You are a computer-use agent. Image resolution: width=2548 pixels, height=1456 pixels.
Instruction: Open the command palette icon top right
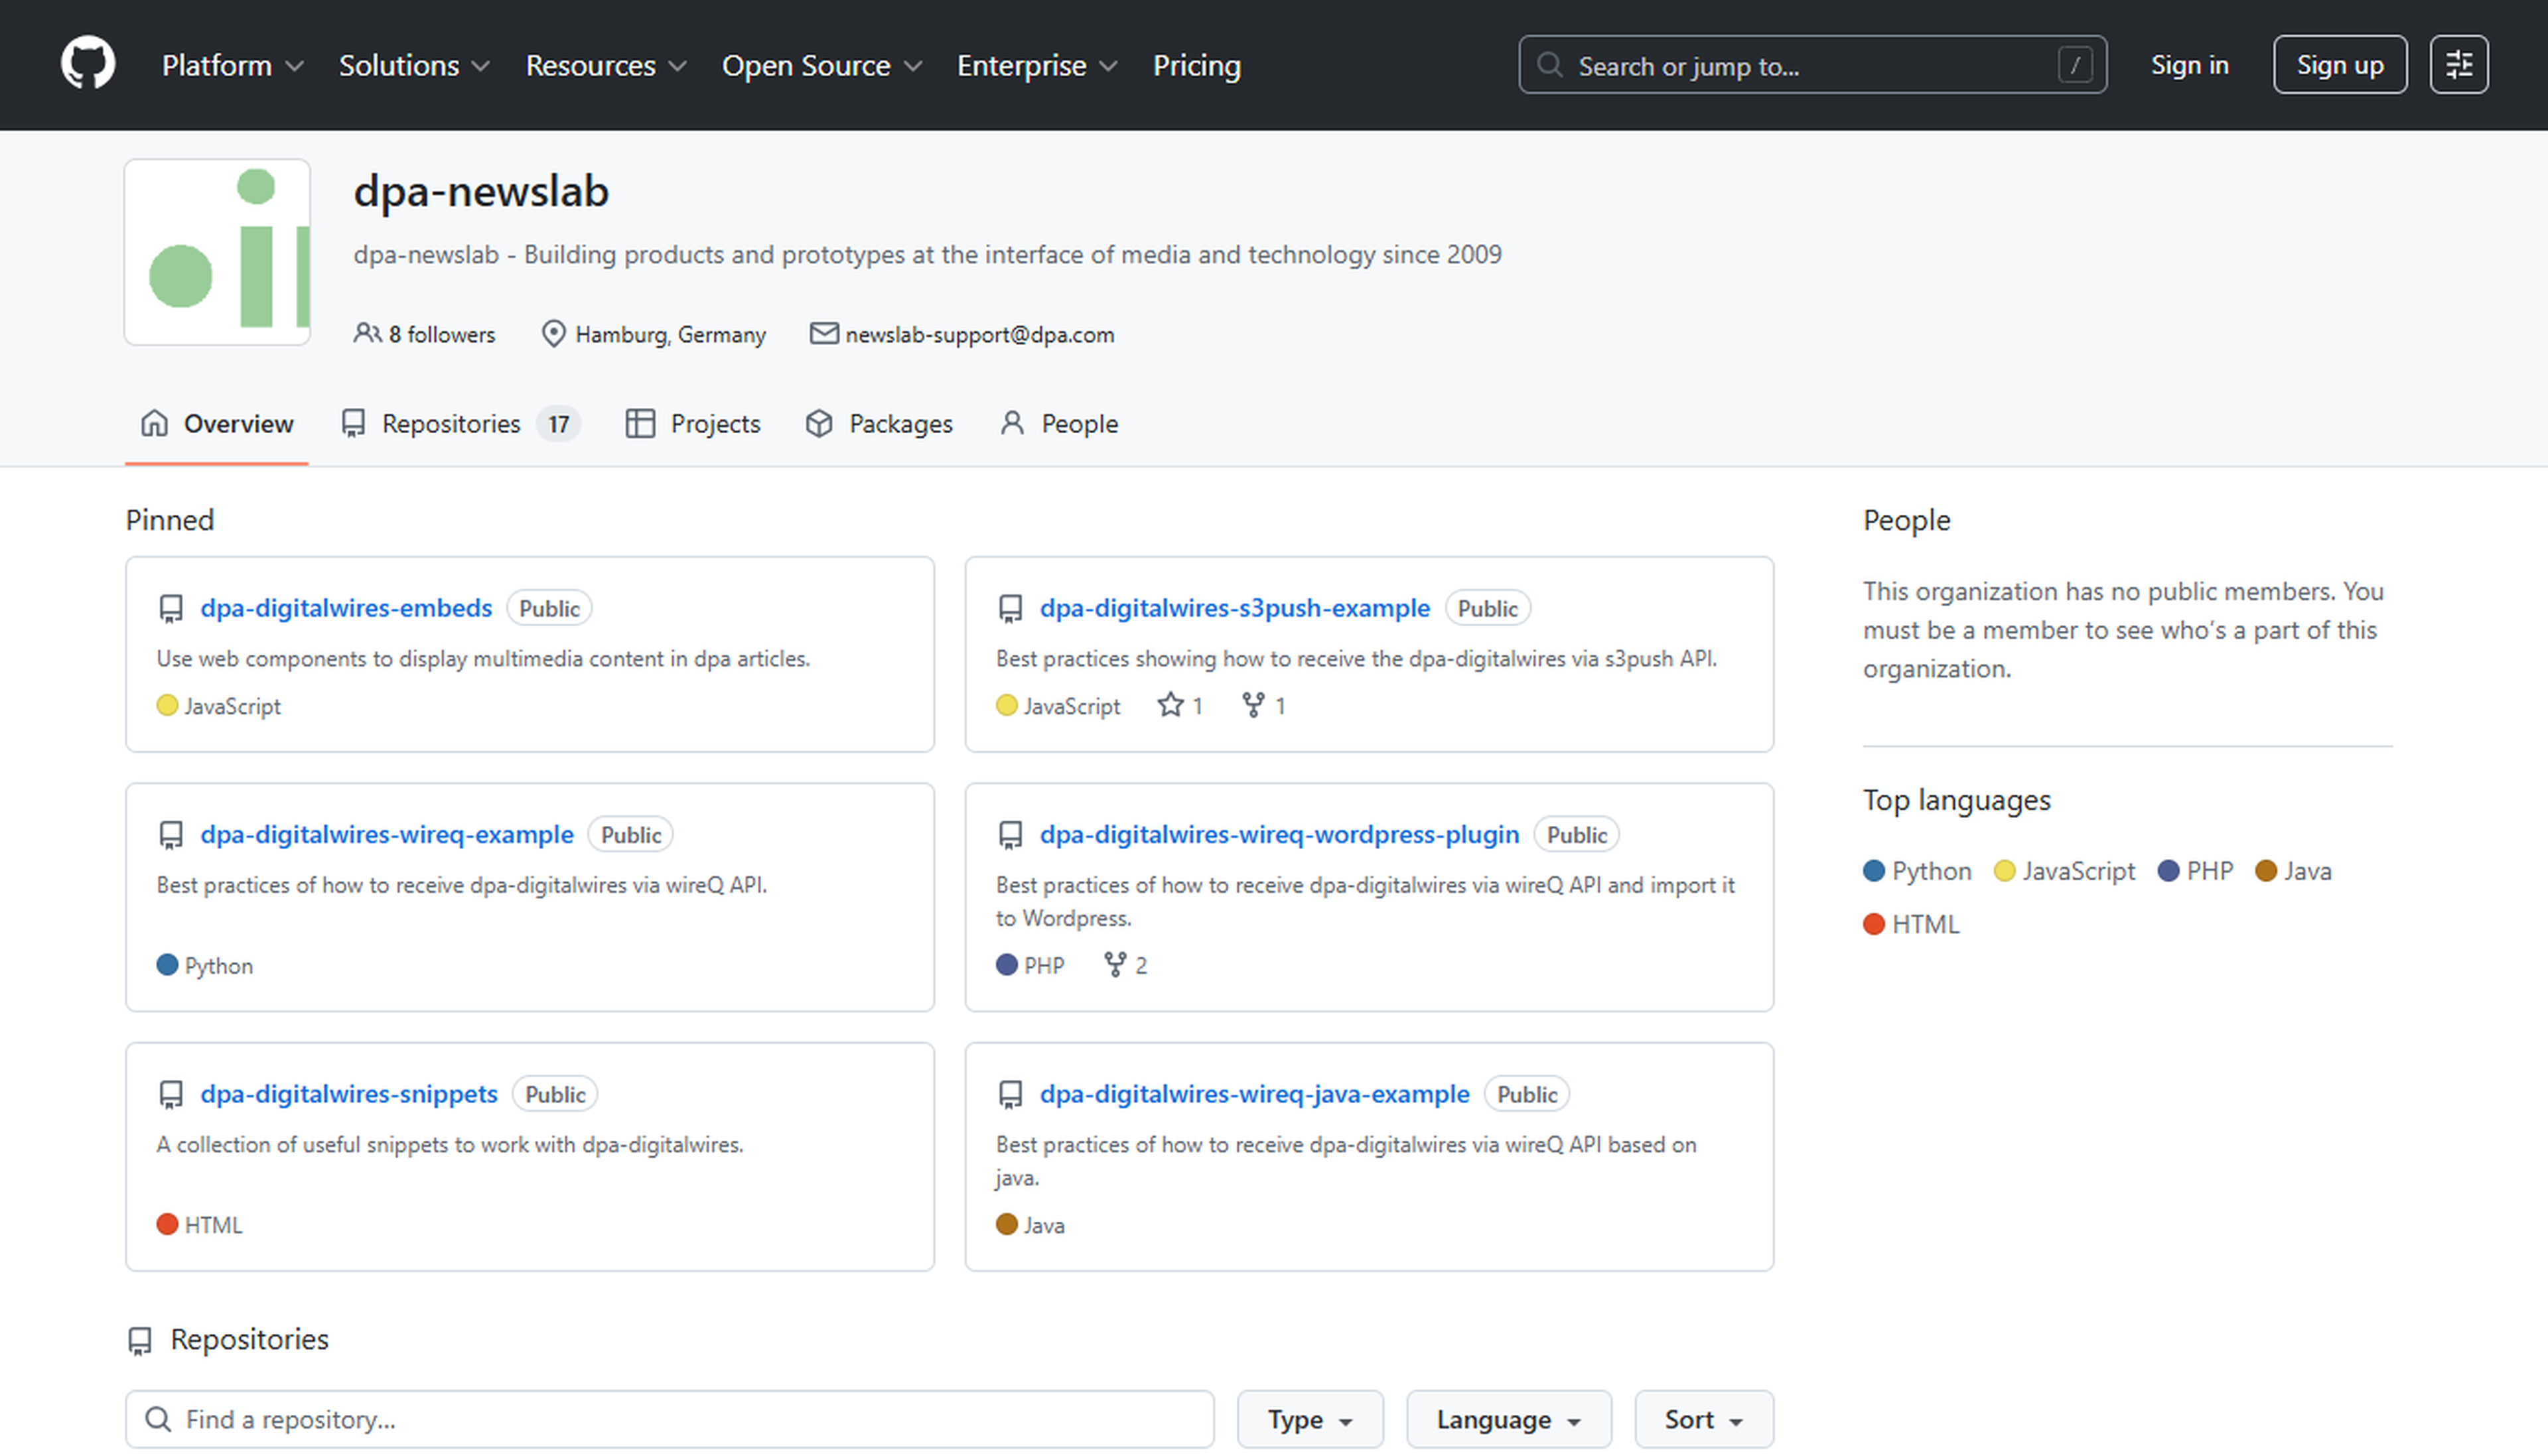click(x=2459, y=64)
